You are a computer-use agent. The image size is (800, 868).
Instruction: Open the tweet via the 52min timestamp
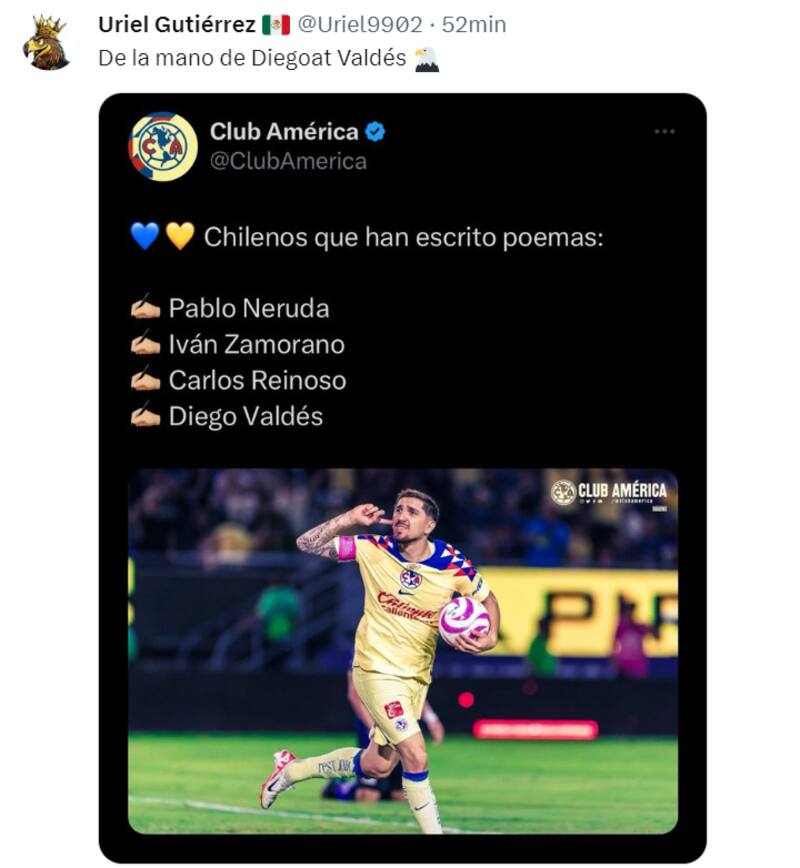pos(474,25)
